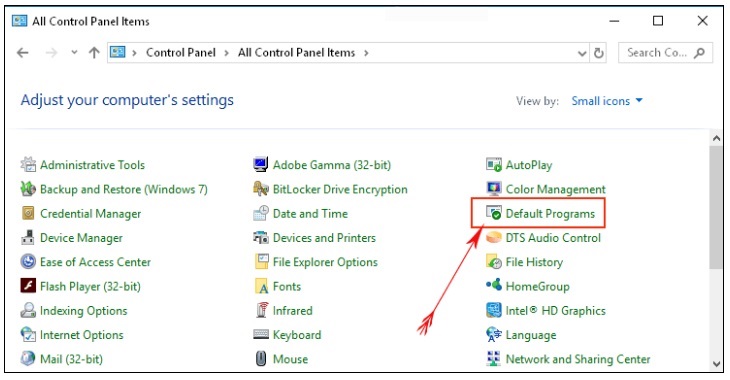The image size is (730, 380).
Task: Open the File Explorer Options link
Action: [325, 262]
